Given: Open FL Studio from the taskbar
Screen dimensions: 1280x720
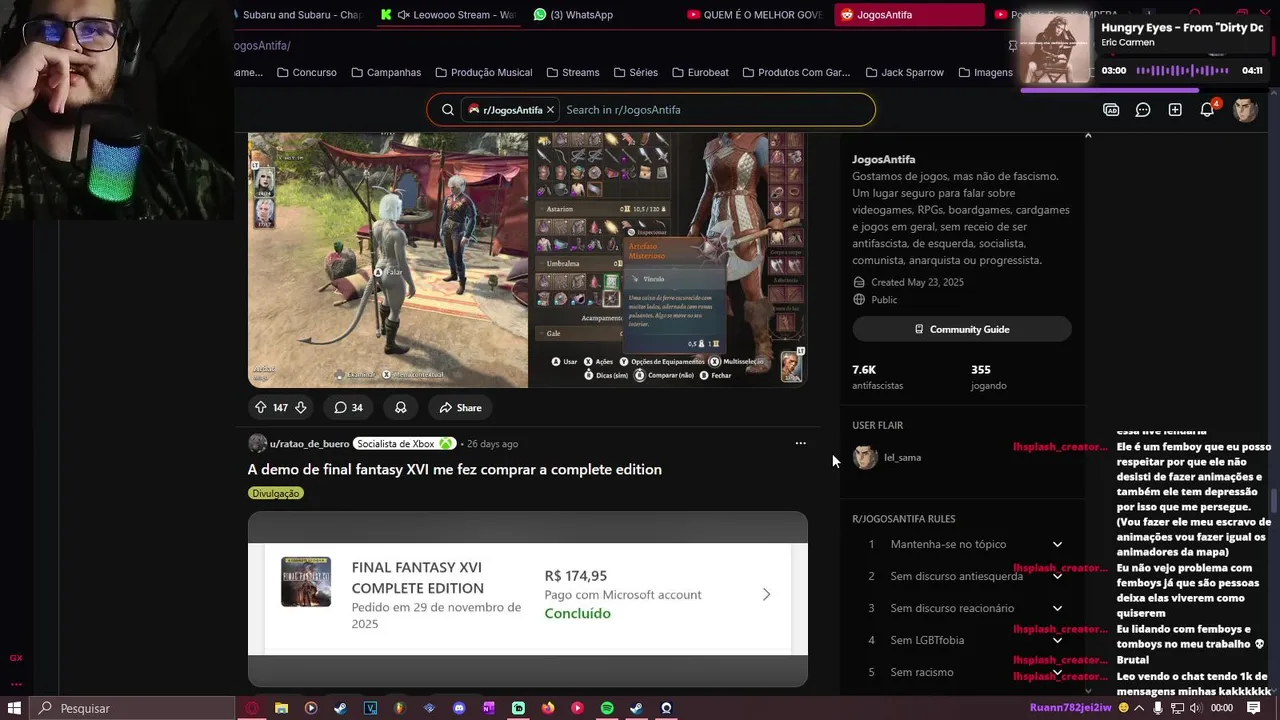Looking at the screenshot, I should pos(400,708).
